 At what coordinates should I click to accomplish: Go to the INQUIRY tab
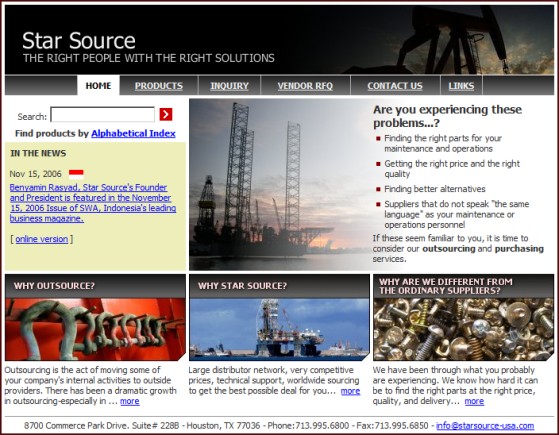coord(229,86)
